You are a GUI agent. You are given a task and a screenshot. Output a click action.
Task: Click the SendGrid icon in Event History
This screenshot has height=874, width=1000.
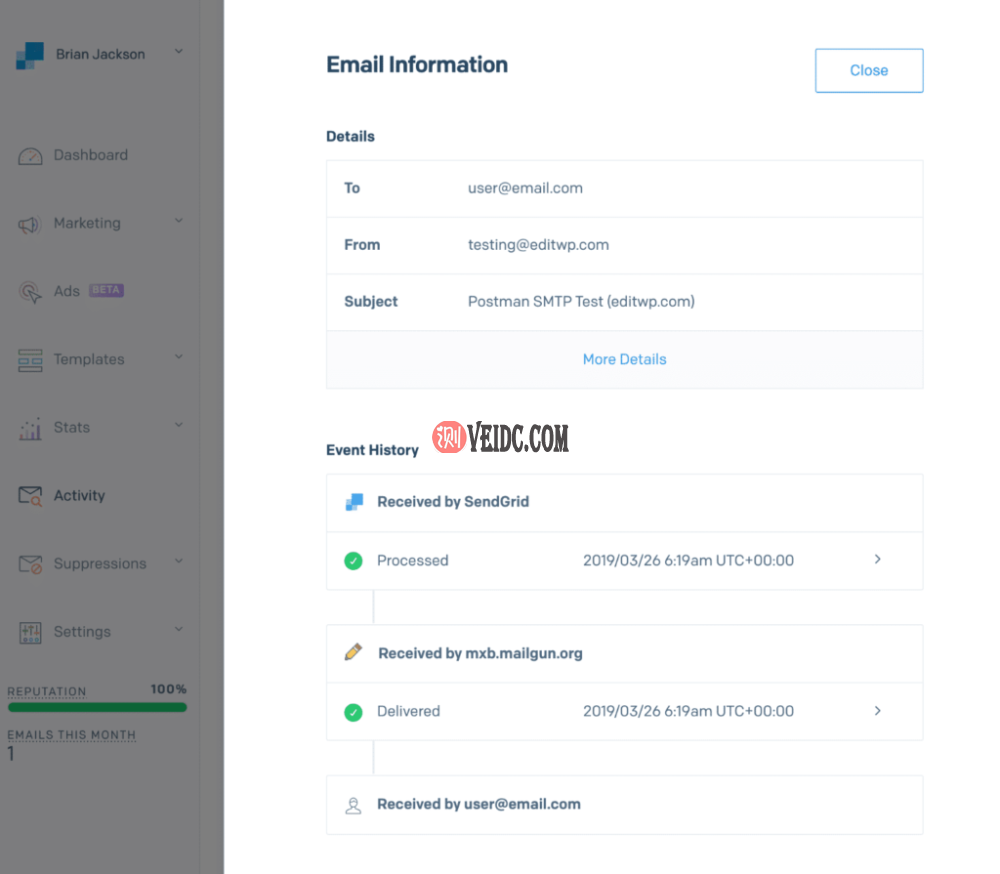coord(354,502)
